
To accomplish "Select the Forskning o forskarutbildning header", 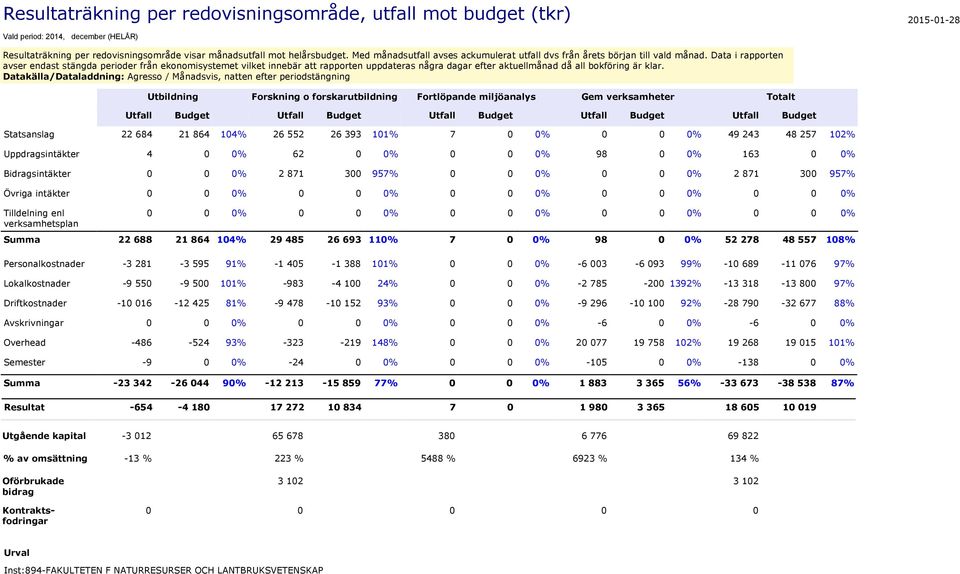I will pos(324,97).
